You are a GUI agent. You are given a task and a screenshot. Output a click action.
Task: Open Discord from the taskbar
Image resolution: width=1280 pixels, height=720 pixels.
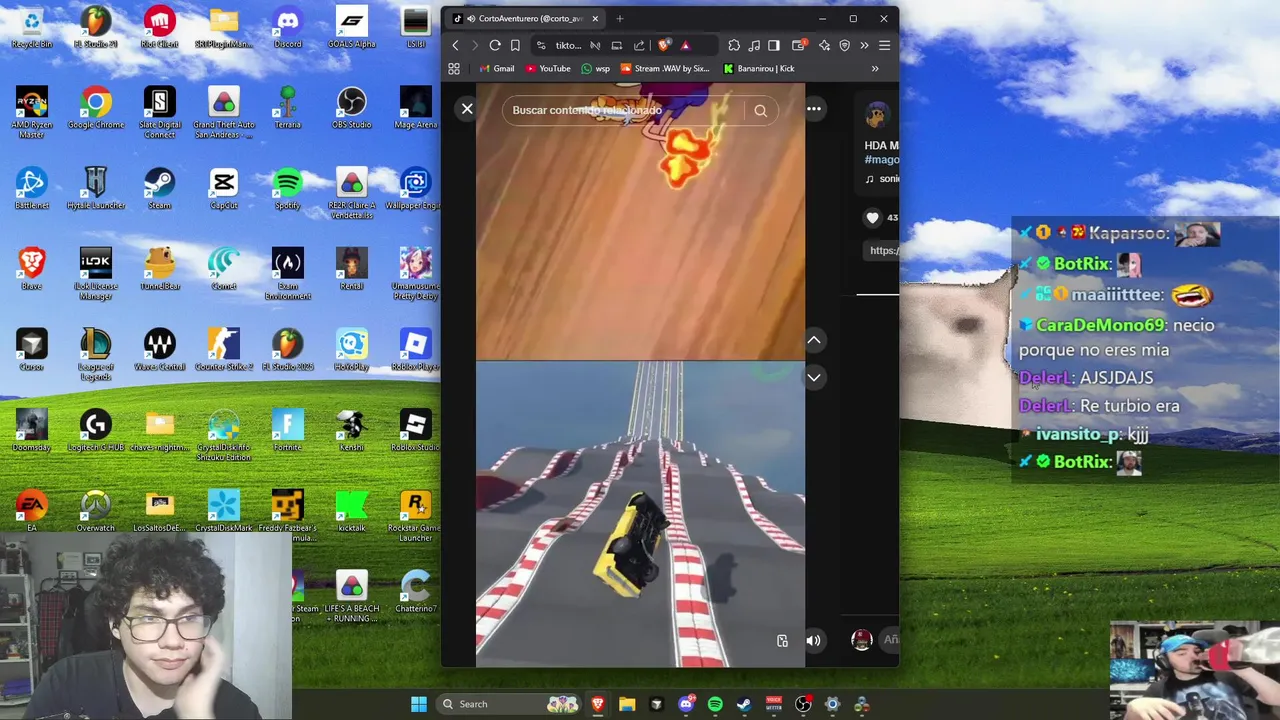click(686, 704)
